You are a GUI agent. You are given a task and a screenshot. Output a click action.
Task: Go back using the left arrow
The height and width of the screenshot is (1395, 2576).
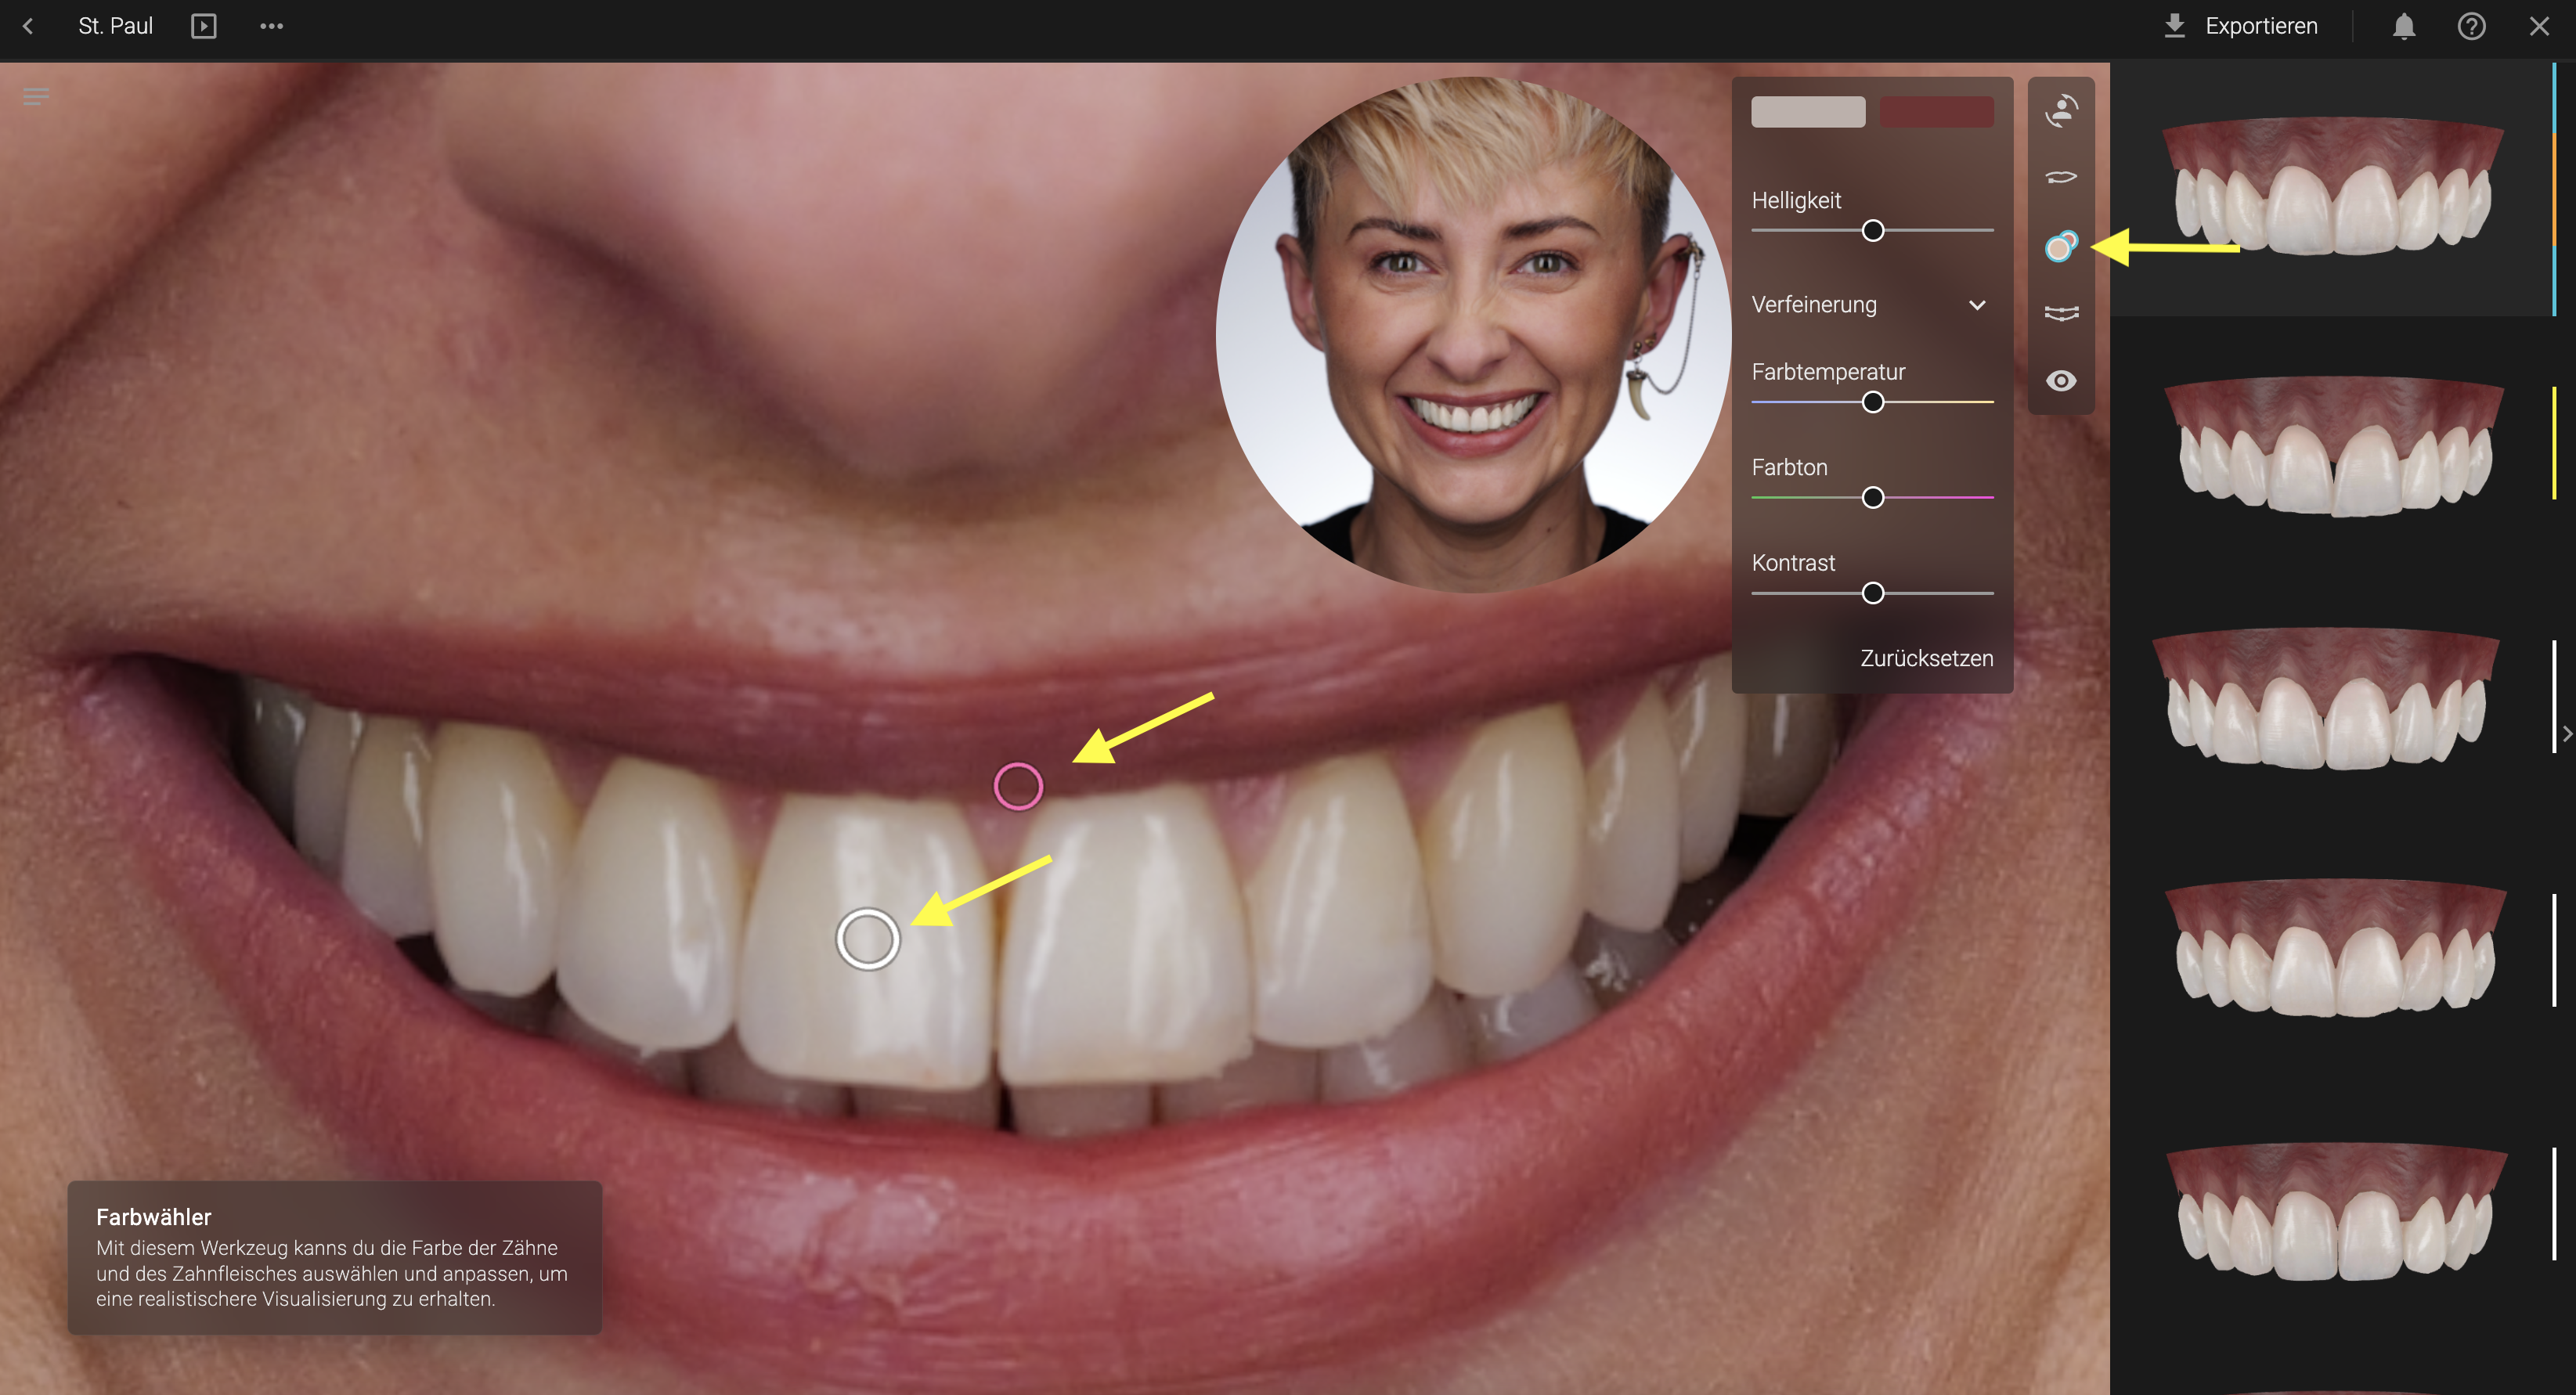pos(28,27)
